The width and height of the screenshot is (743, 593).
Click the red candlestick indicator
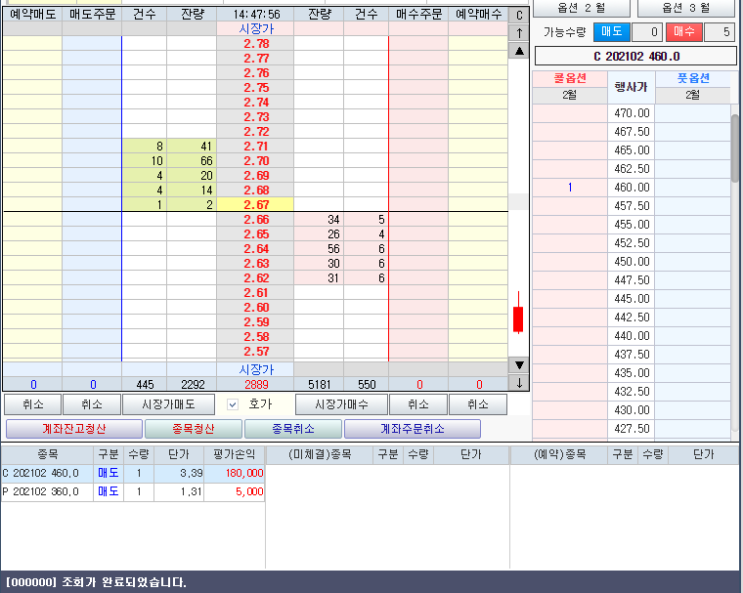click(518, 313)
